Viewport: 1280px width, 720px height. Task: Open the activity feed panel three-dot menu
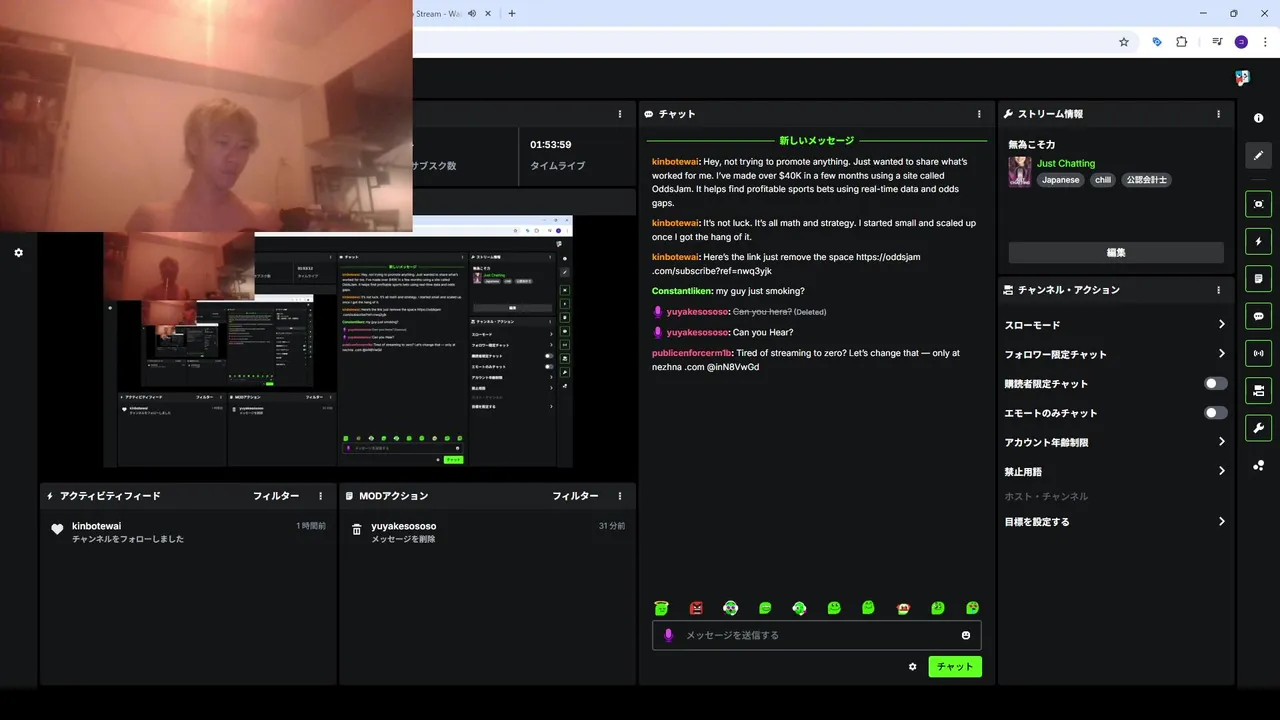[x=320, y=496]
